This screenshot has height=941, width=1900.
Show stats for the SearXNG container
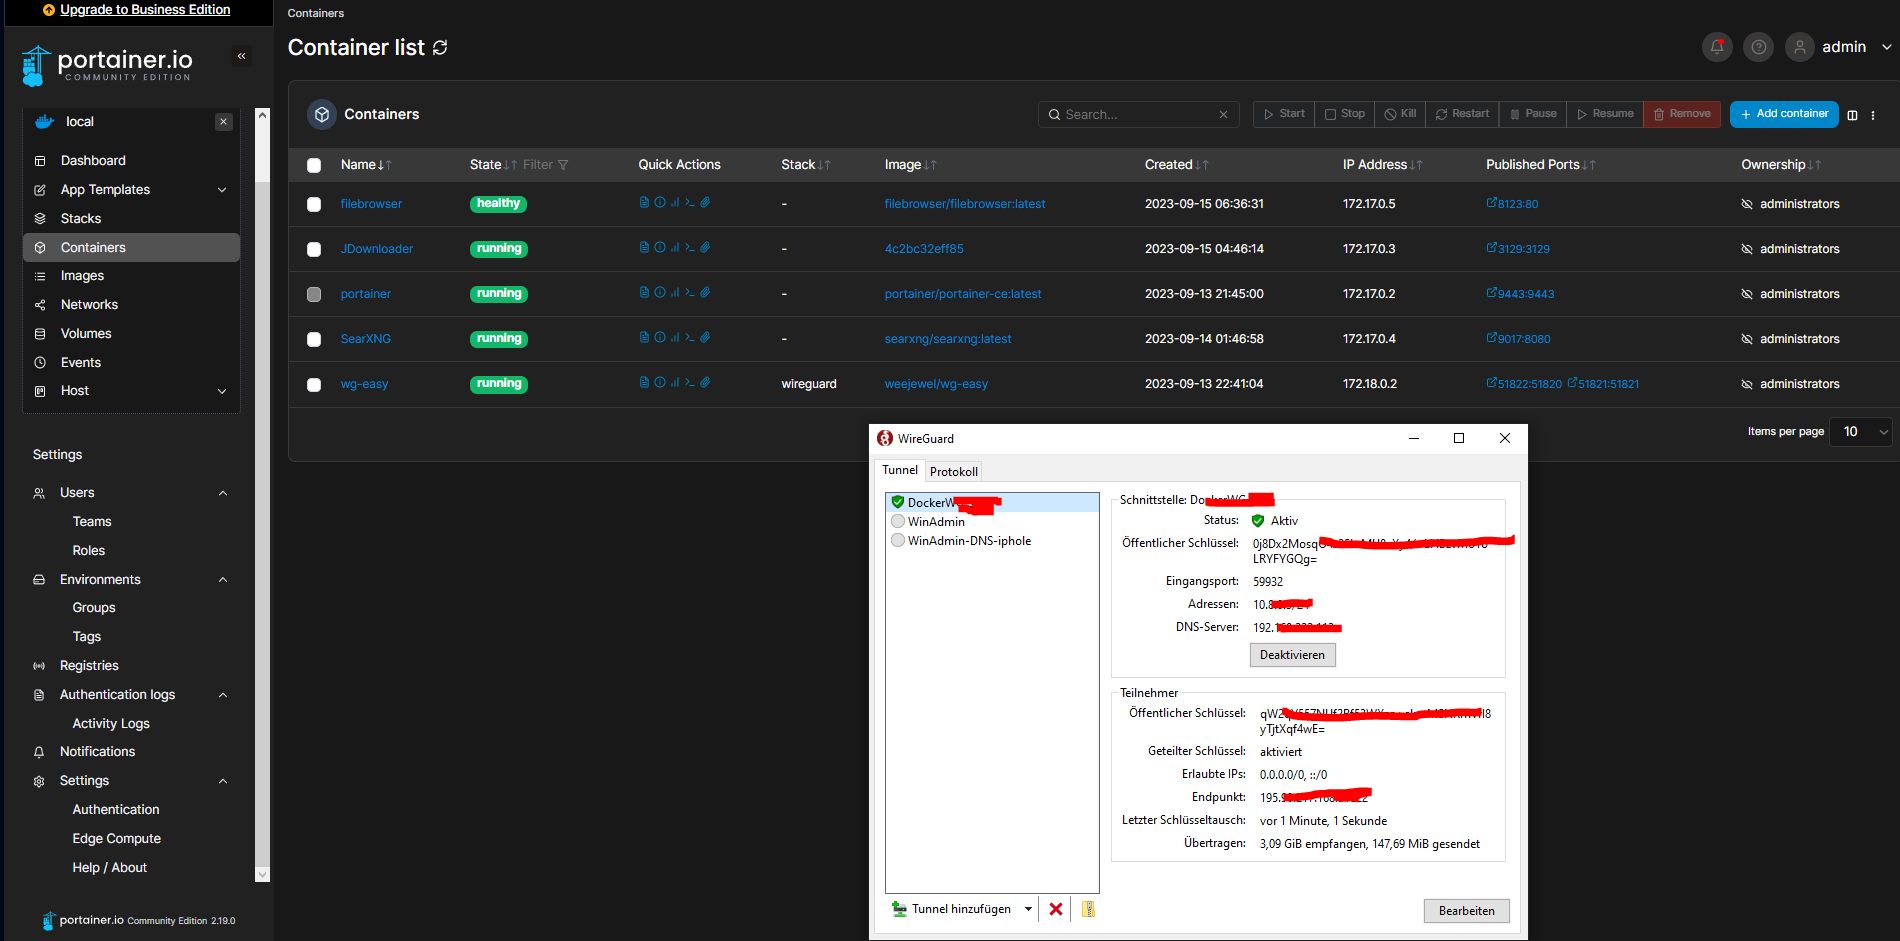click(x=675, y=337)
